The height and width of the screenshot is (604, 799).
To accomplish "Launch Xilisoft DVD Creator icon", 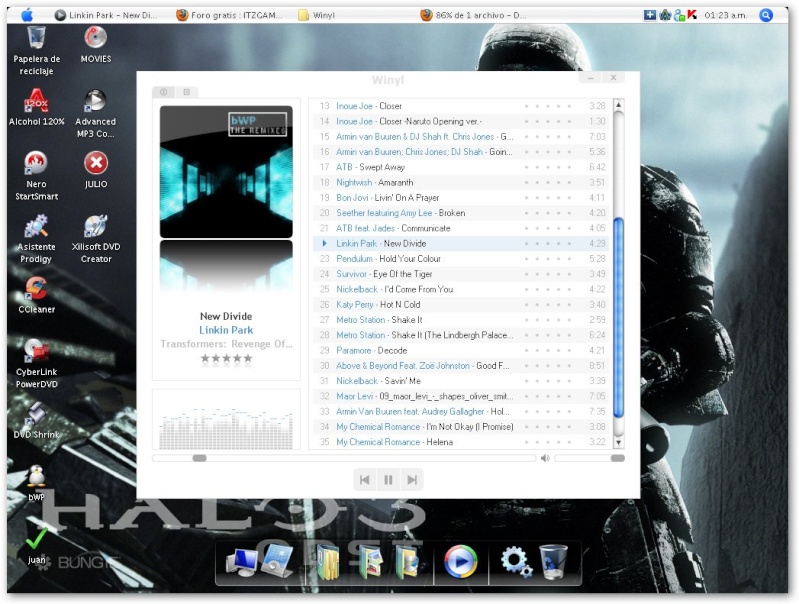I will tap(96, 239).
